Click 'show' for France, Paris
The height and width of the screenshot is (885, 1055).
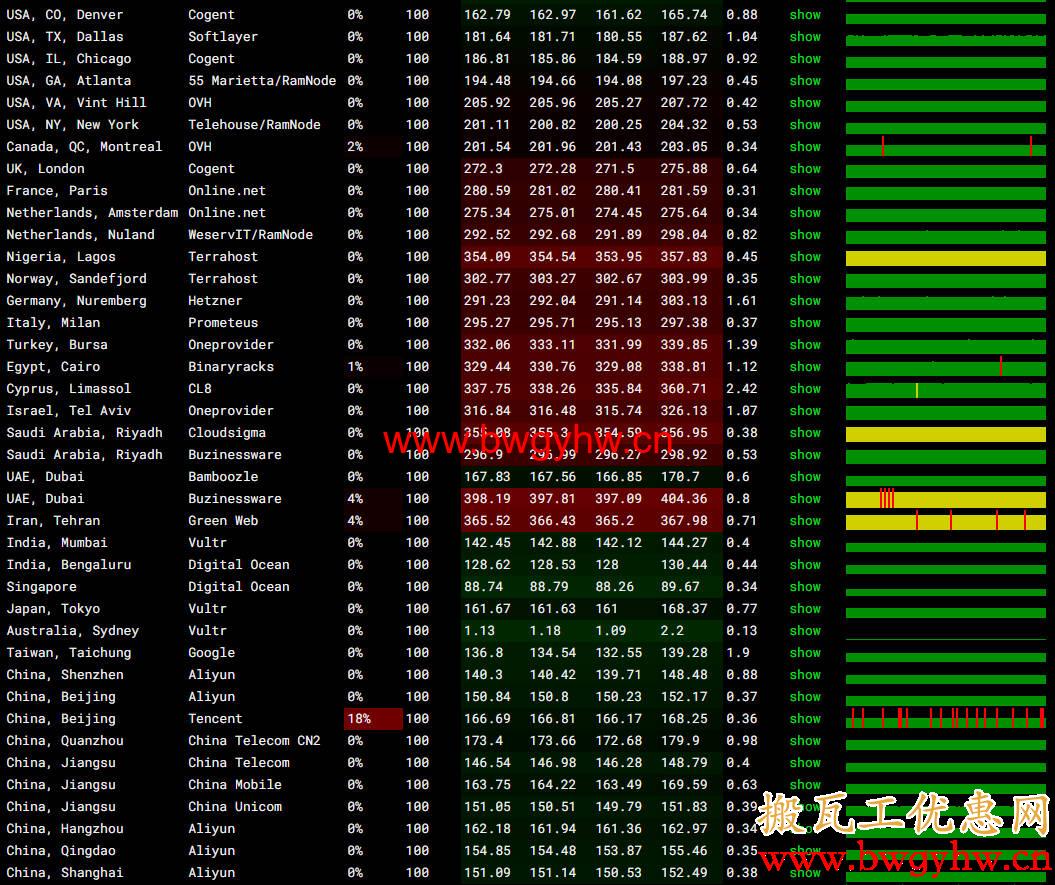pyautogui.click(x=805, y=190)
